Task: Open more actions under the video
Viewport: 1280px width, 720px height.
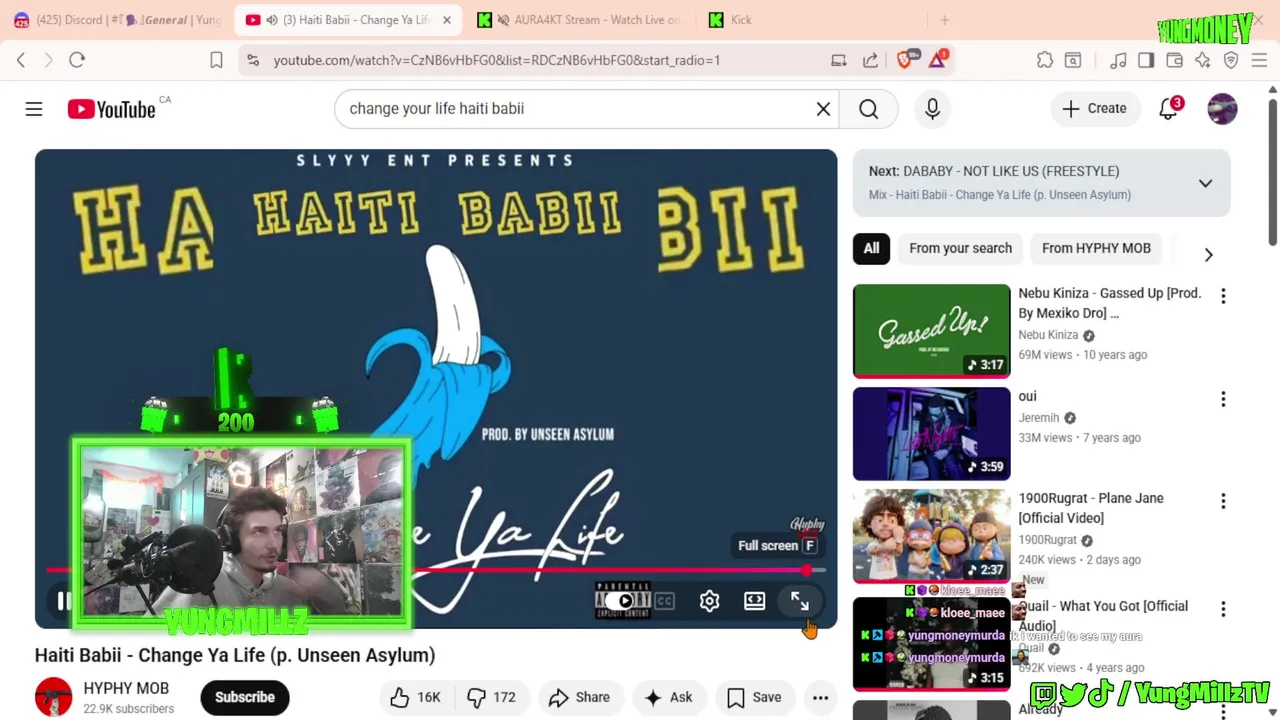Action: coord(820,697)
